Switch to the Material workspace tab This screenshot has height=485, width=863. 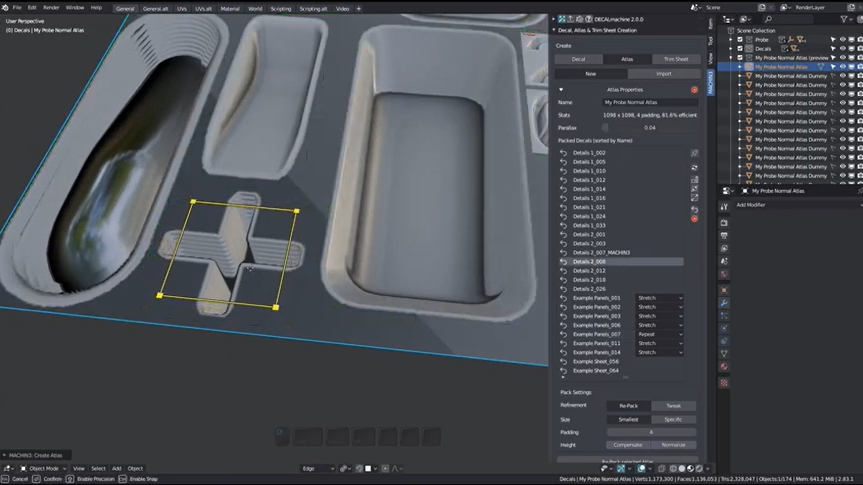[x=230, y=9]
